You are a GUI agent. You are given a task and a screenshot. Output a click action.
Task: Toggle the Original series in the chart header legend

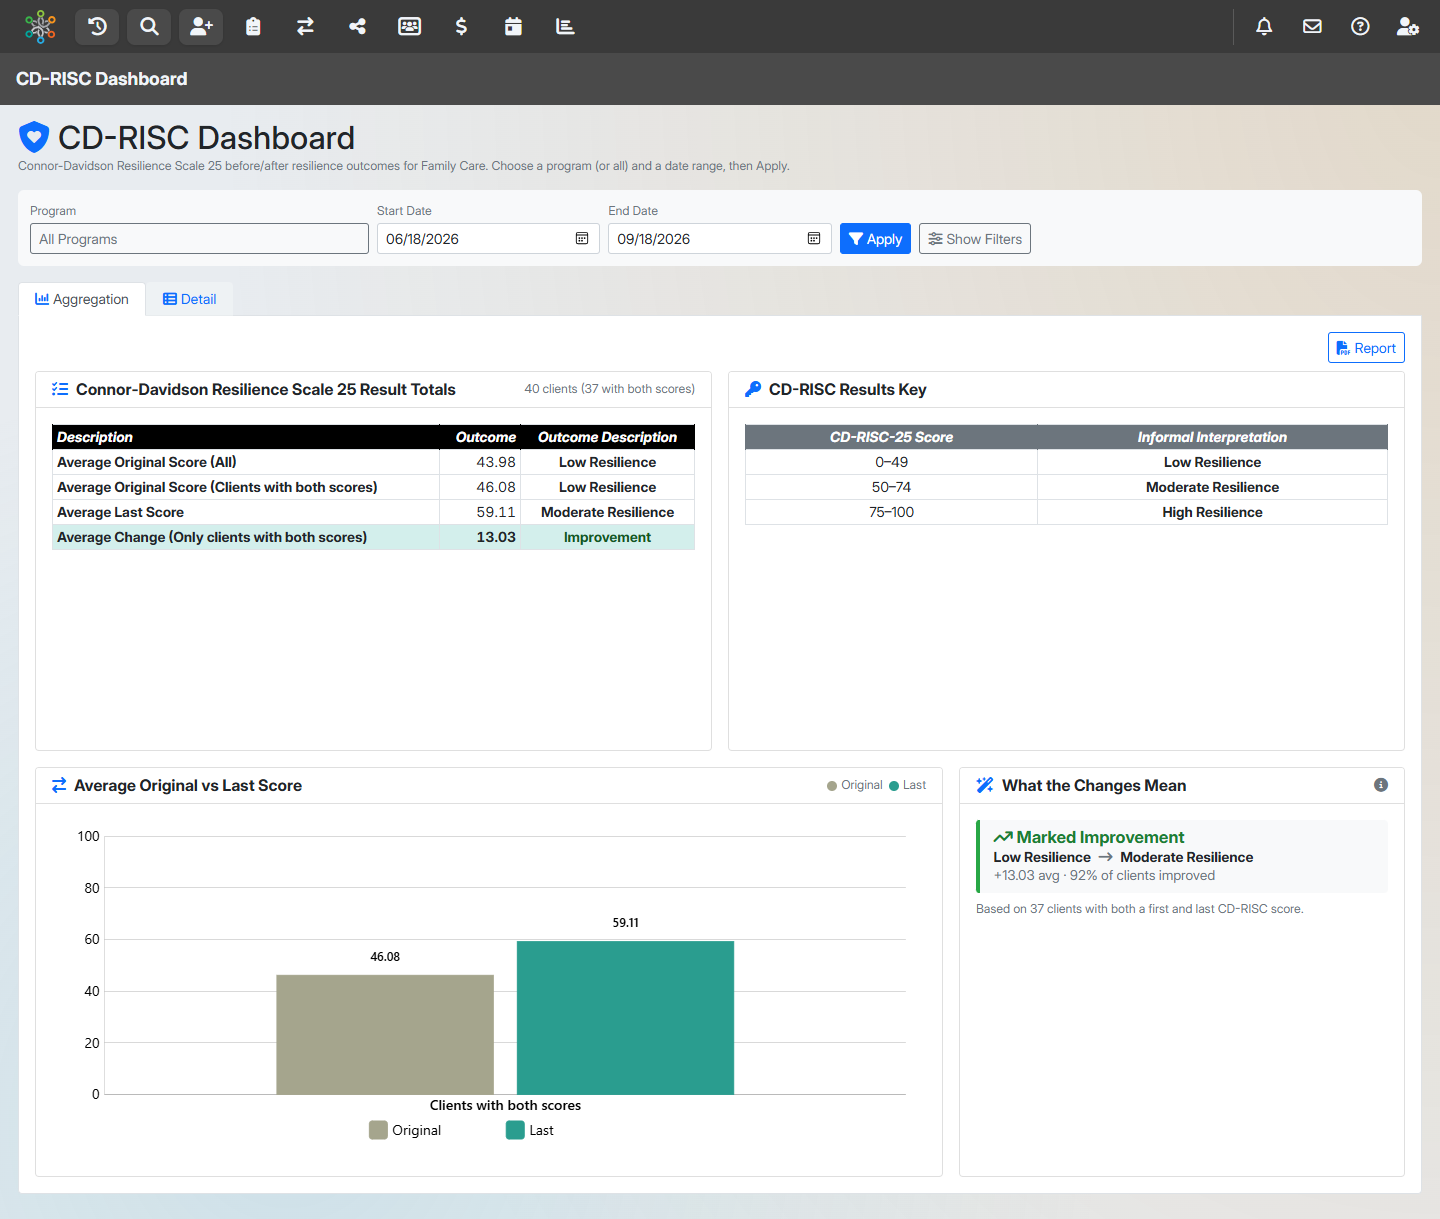tap(855, 785)
